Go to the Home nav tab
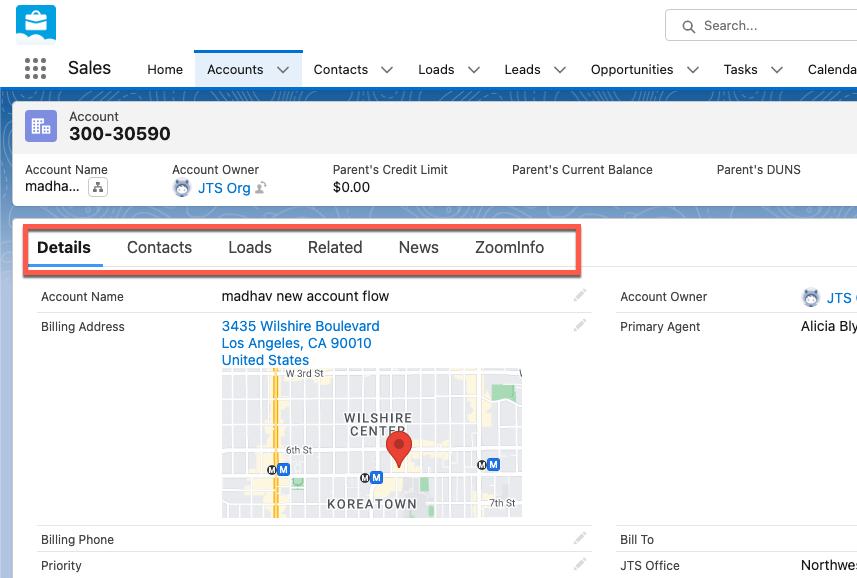This screenshot has width=857, height=578. [x=165, y=69]
